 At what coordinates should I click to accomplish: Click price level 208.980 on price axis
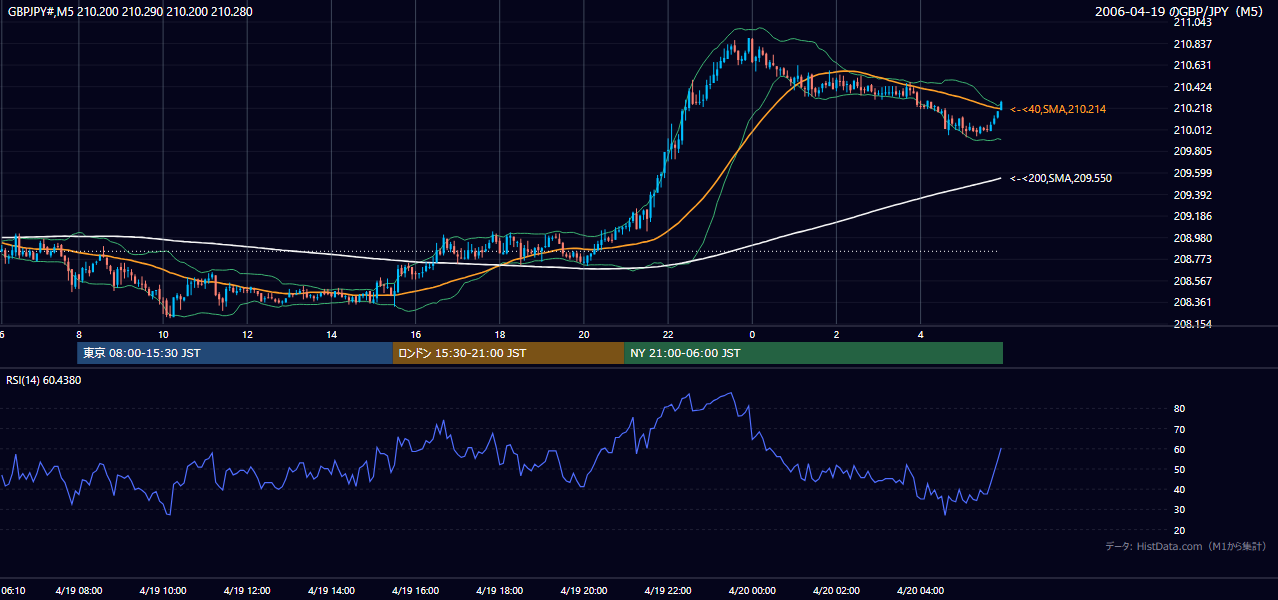point(1193,238)
